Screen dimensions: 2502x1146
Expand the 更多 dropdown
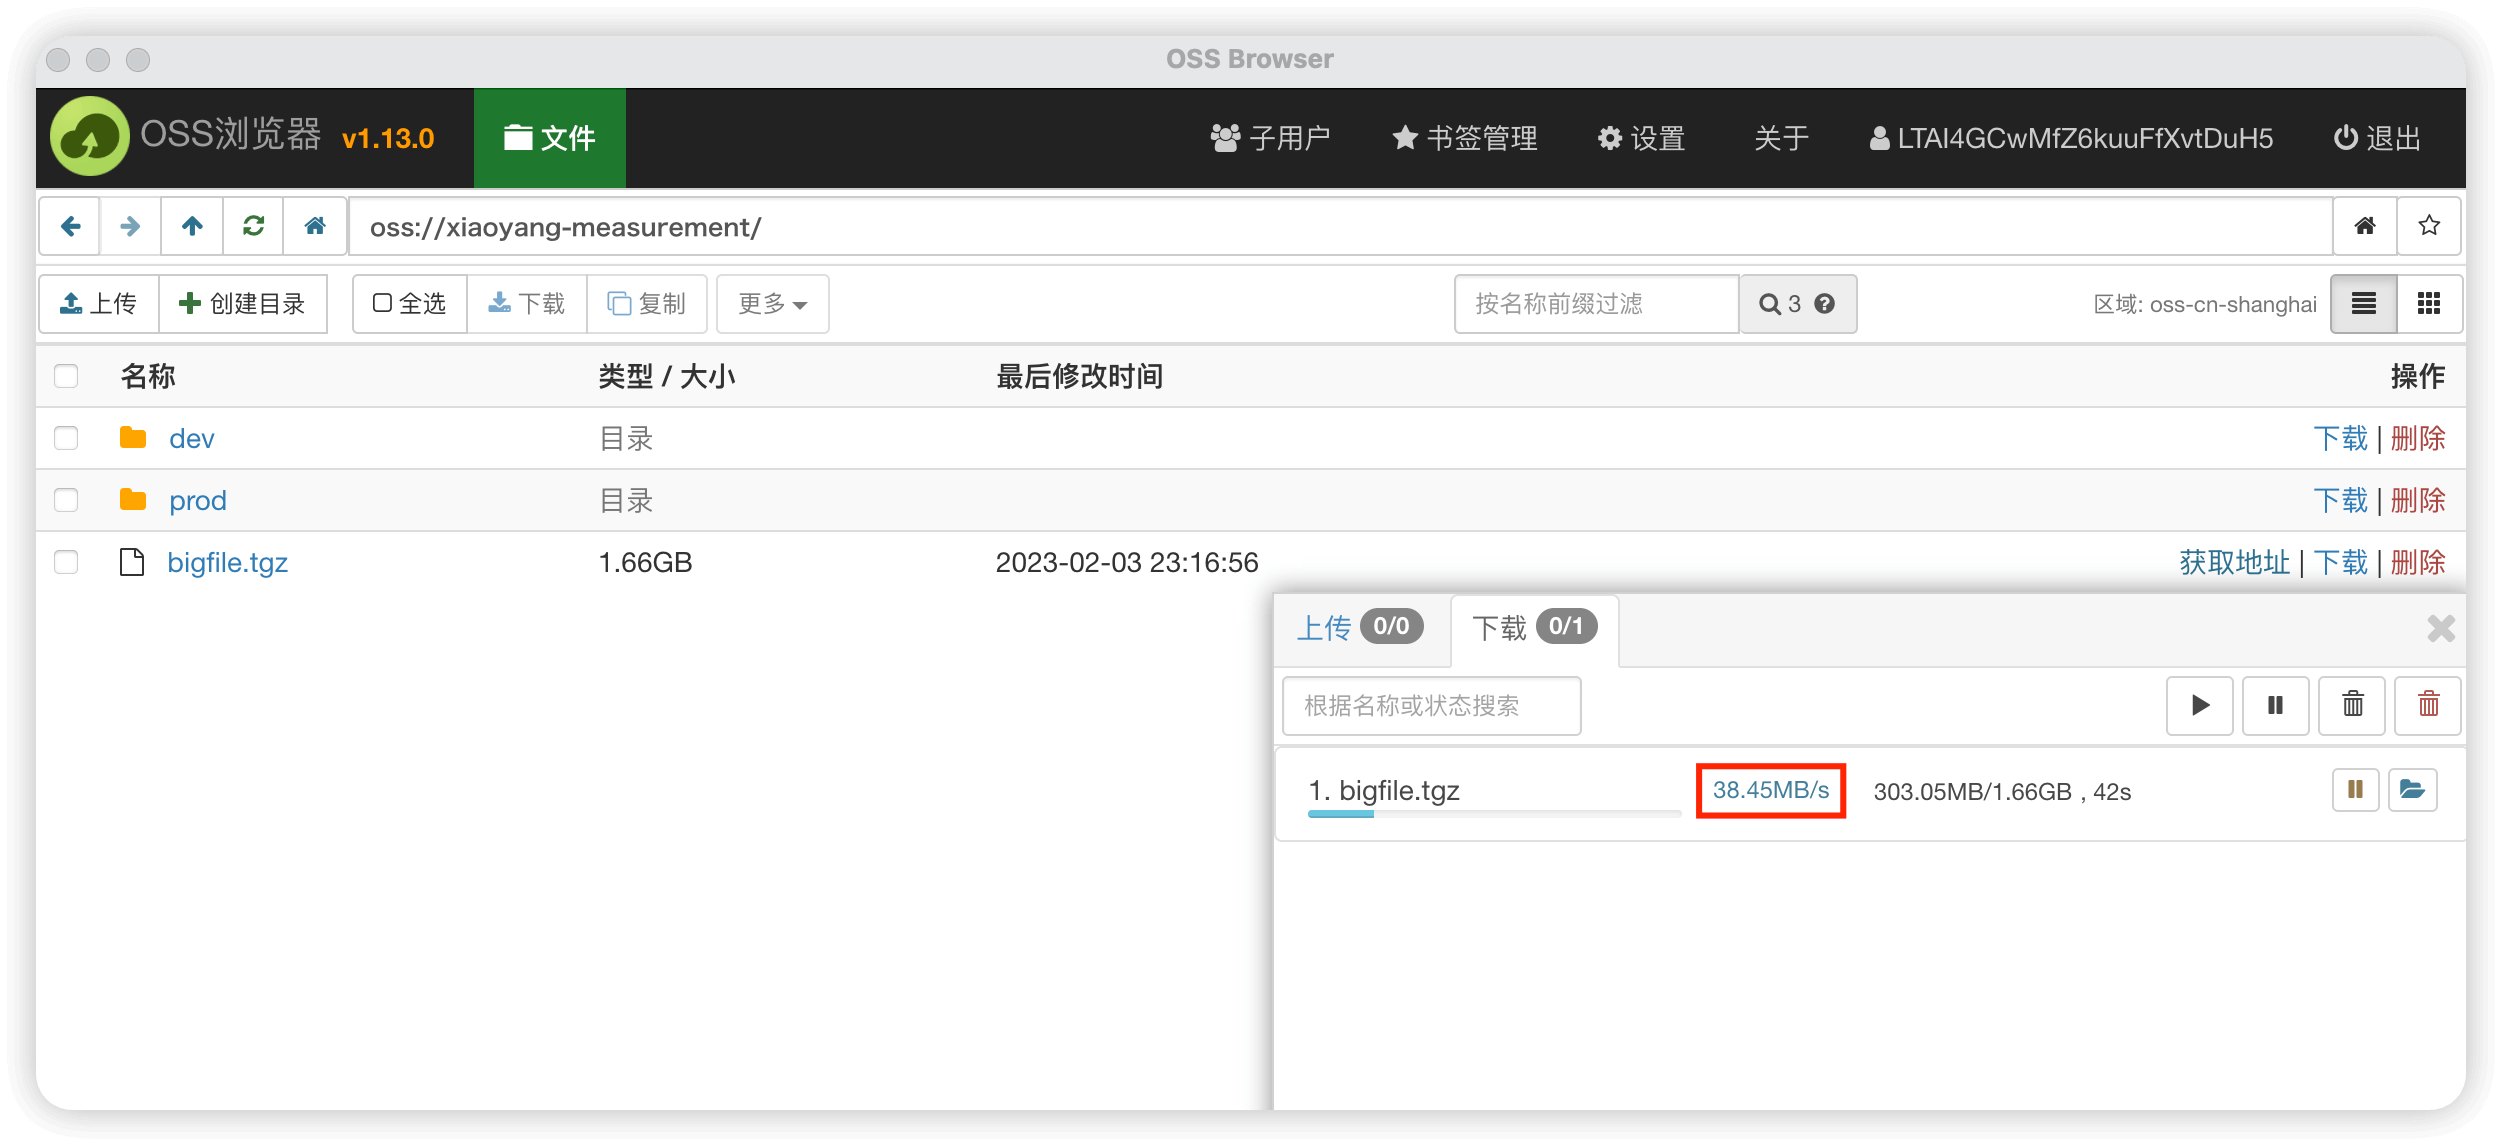[x=773, y=304]
